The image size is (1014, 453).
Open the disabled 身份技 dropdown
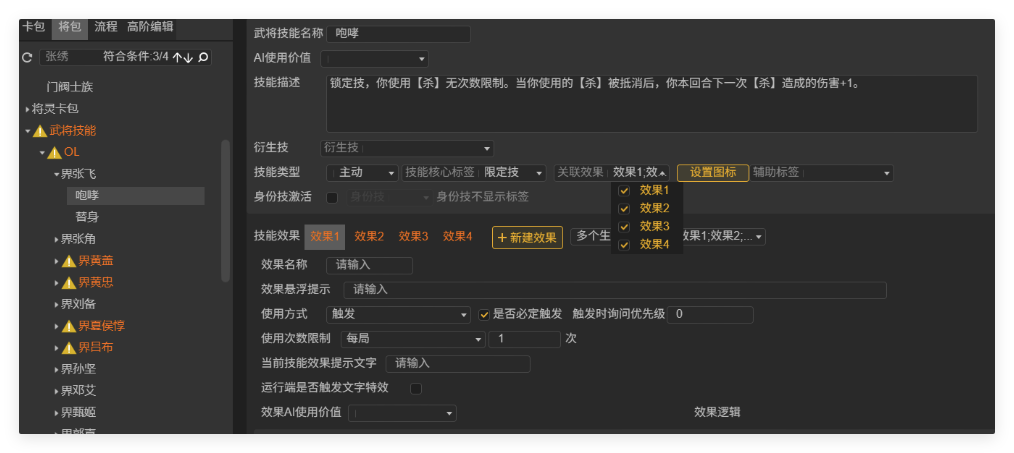click(x=389, y=197)
